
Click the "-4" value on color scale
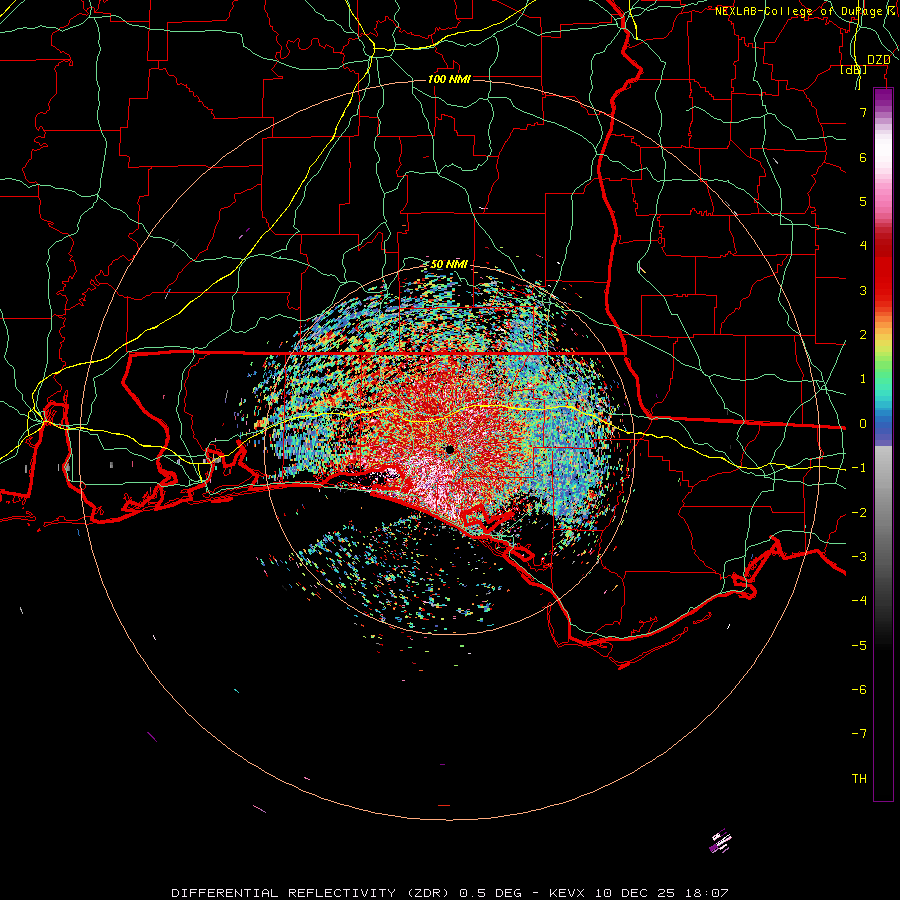tap(859, 601)
